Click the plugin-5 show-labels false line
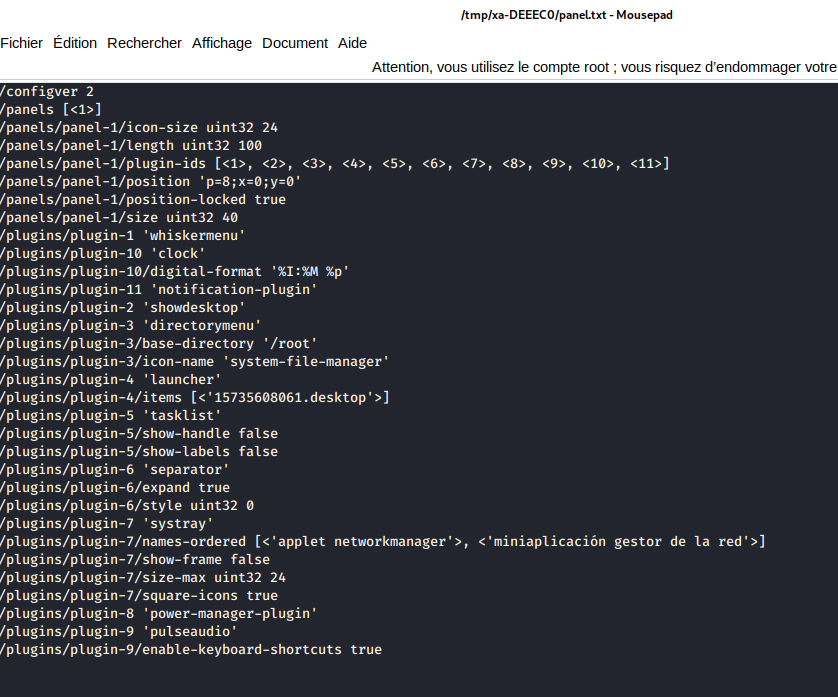This screenshot has width=838, height=697. coord(139,451)
